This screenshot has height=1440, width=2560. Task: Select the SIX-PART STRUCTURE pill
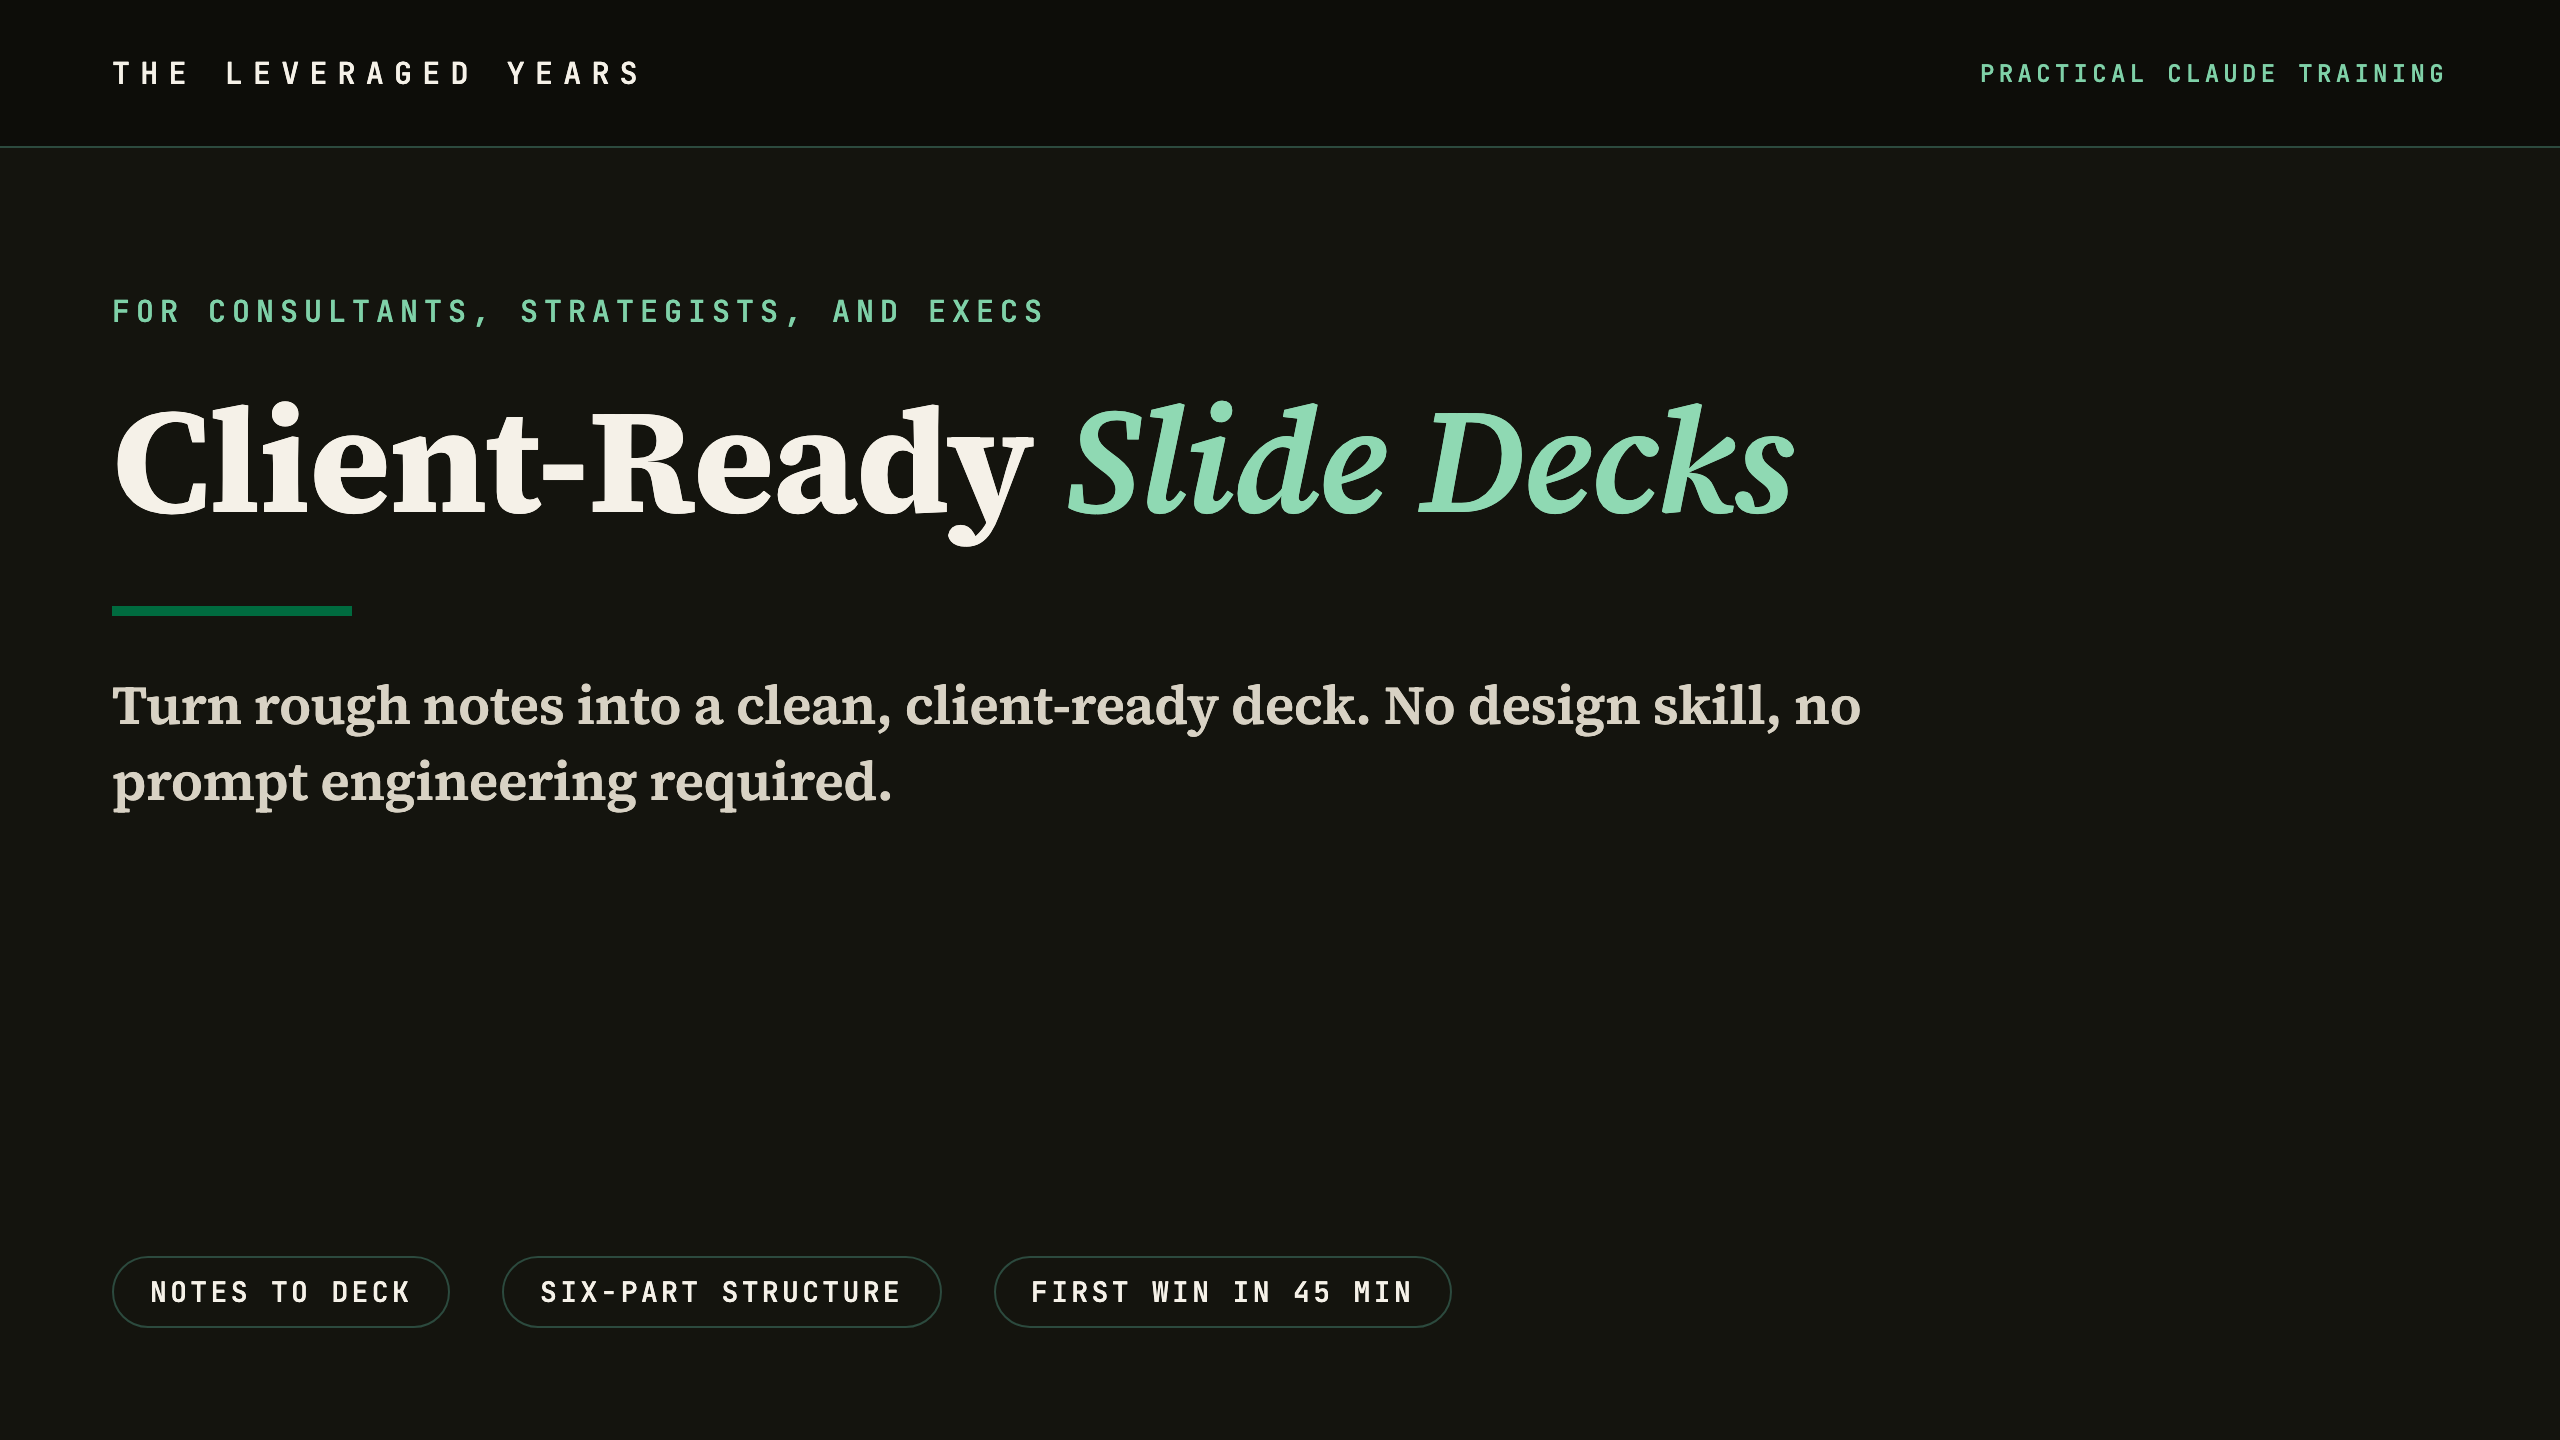pos(721,1292)
